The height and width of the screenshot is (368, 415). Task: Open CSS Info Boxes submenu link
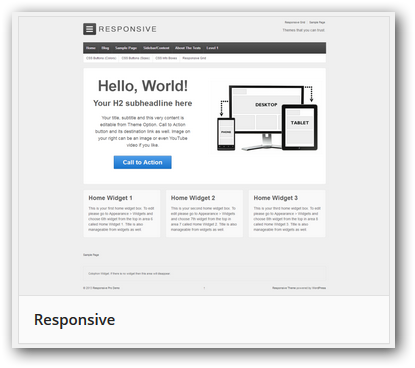(166, 58)
